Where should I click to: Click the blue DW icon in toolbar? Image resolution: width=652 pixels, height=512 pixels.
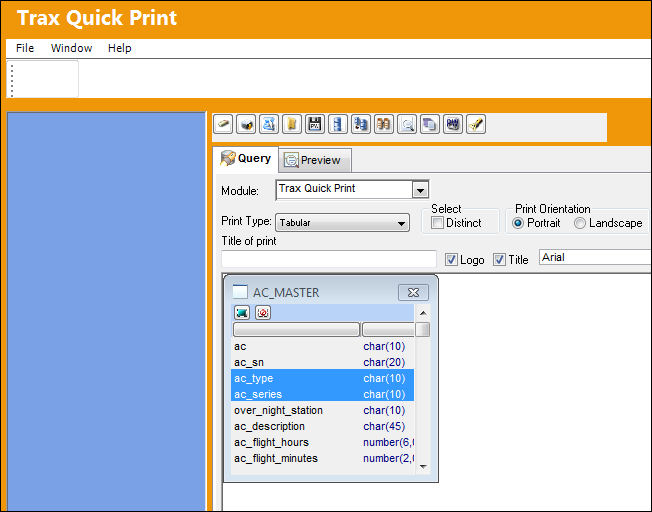click(x=452, y=124)
